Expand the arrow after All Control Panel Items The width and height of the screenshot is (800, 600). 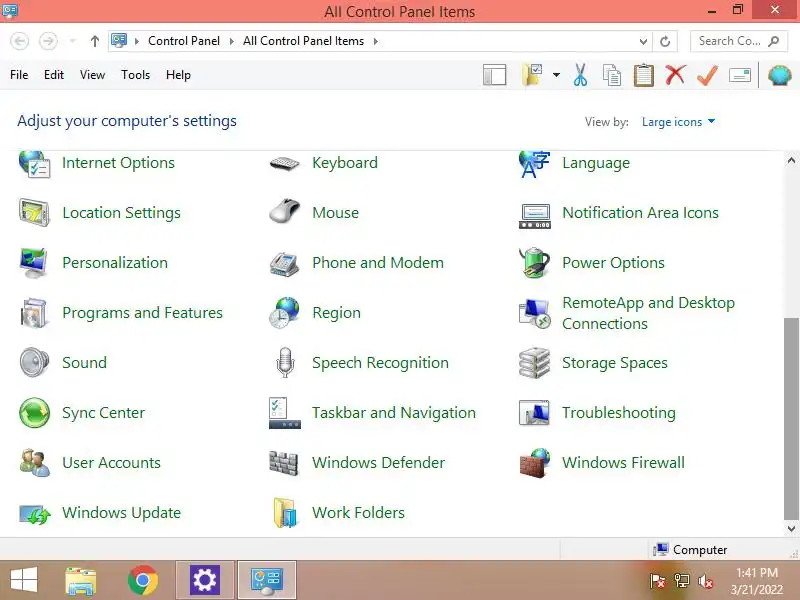click(376, 41)
